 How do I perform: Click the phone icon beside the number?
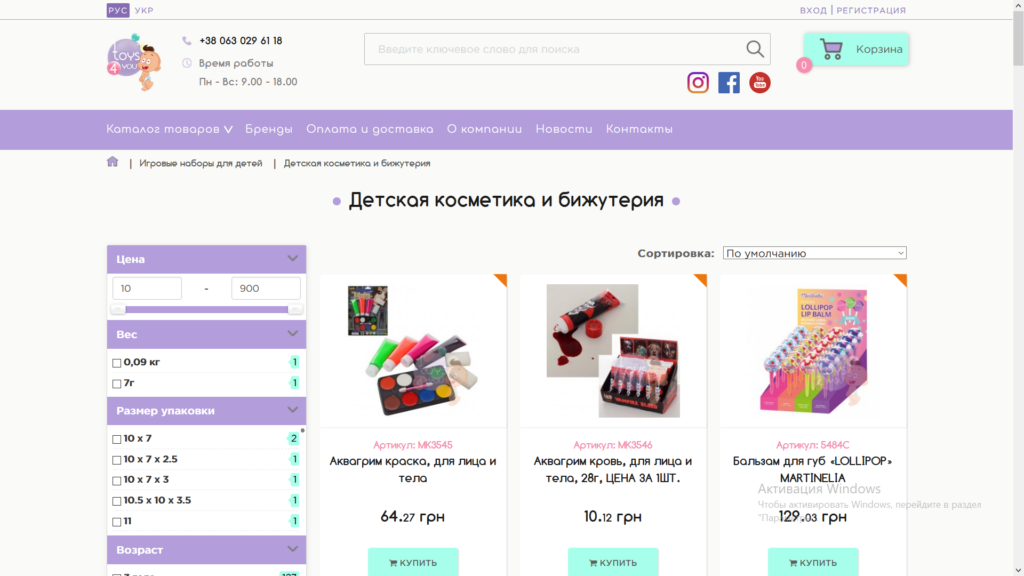tap(187, 41)
